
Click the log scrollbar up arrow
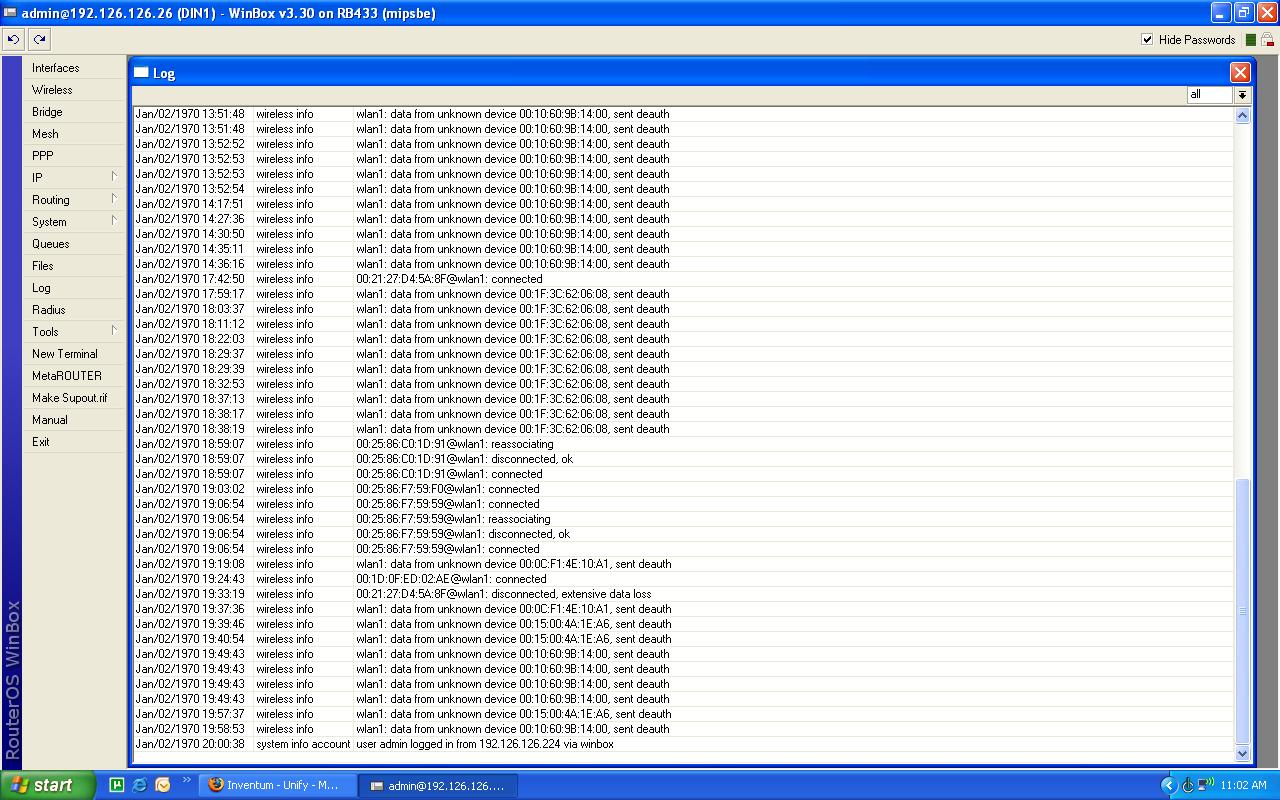coord(1242,115)
